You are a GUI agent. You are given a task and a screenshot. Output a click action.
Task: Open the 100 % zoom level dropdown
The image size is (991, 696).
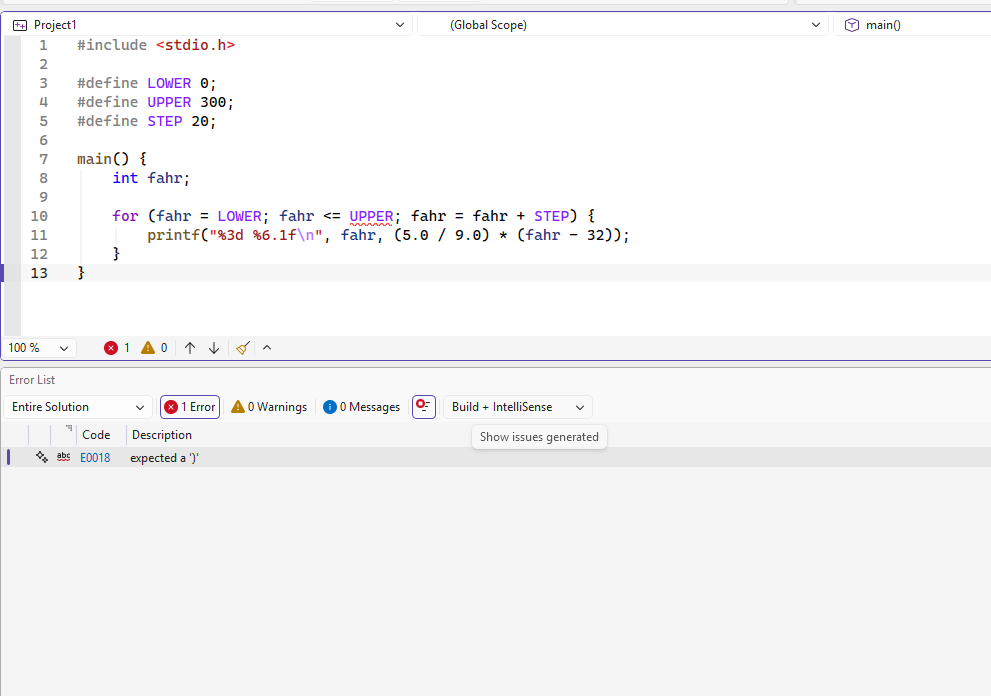pyautogui.click(x=39, y=348)
